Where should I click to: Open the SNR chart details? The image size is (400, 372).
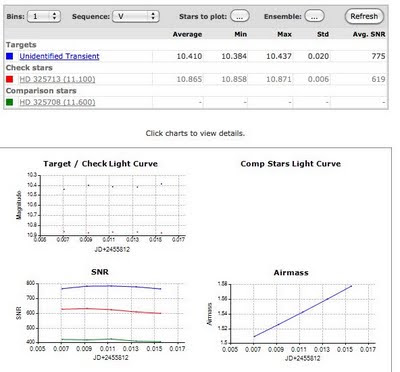tap(100, 315)
